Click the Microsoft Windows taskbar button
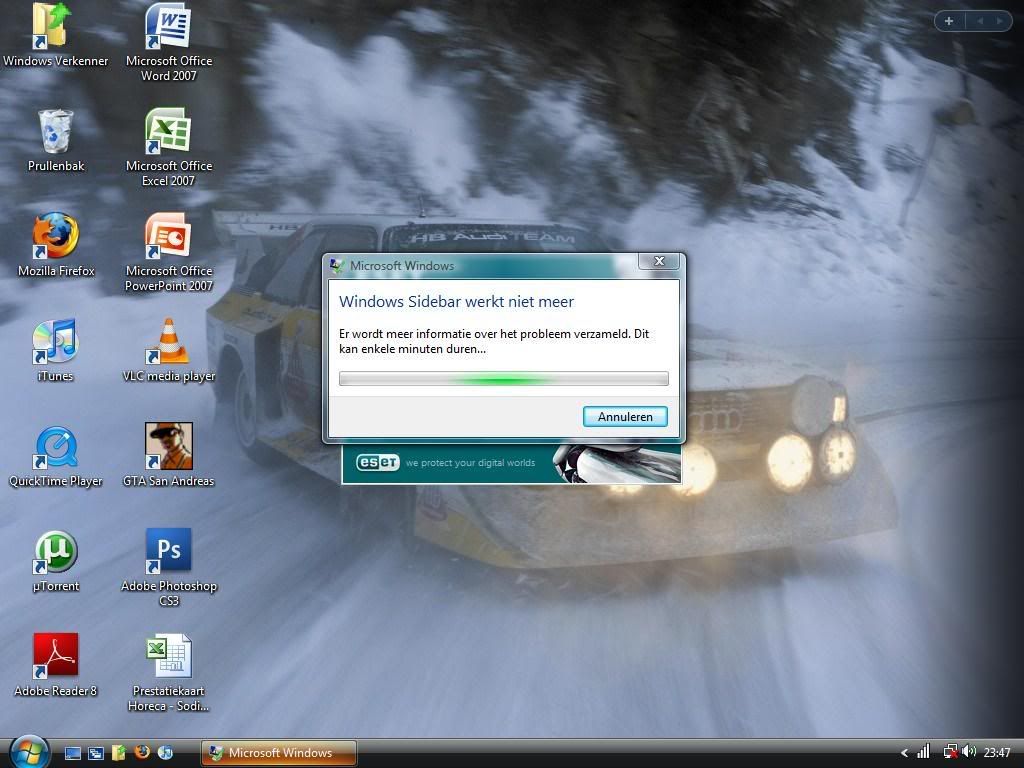The width and height of the screenshot is (1024, 768). click(279, 753)
